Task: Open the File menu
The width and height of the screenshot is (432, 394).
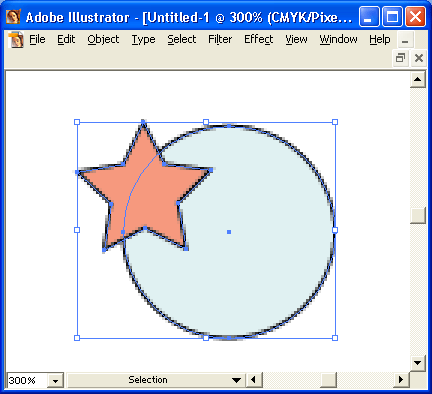Action: tap(37, 39)
